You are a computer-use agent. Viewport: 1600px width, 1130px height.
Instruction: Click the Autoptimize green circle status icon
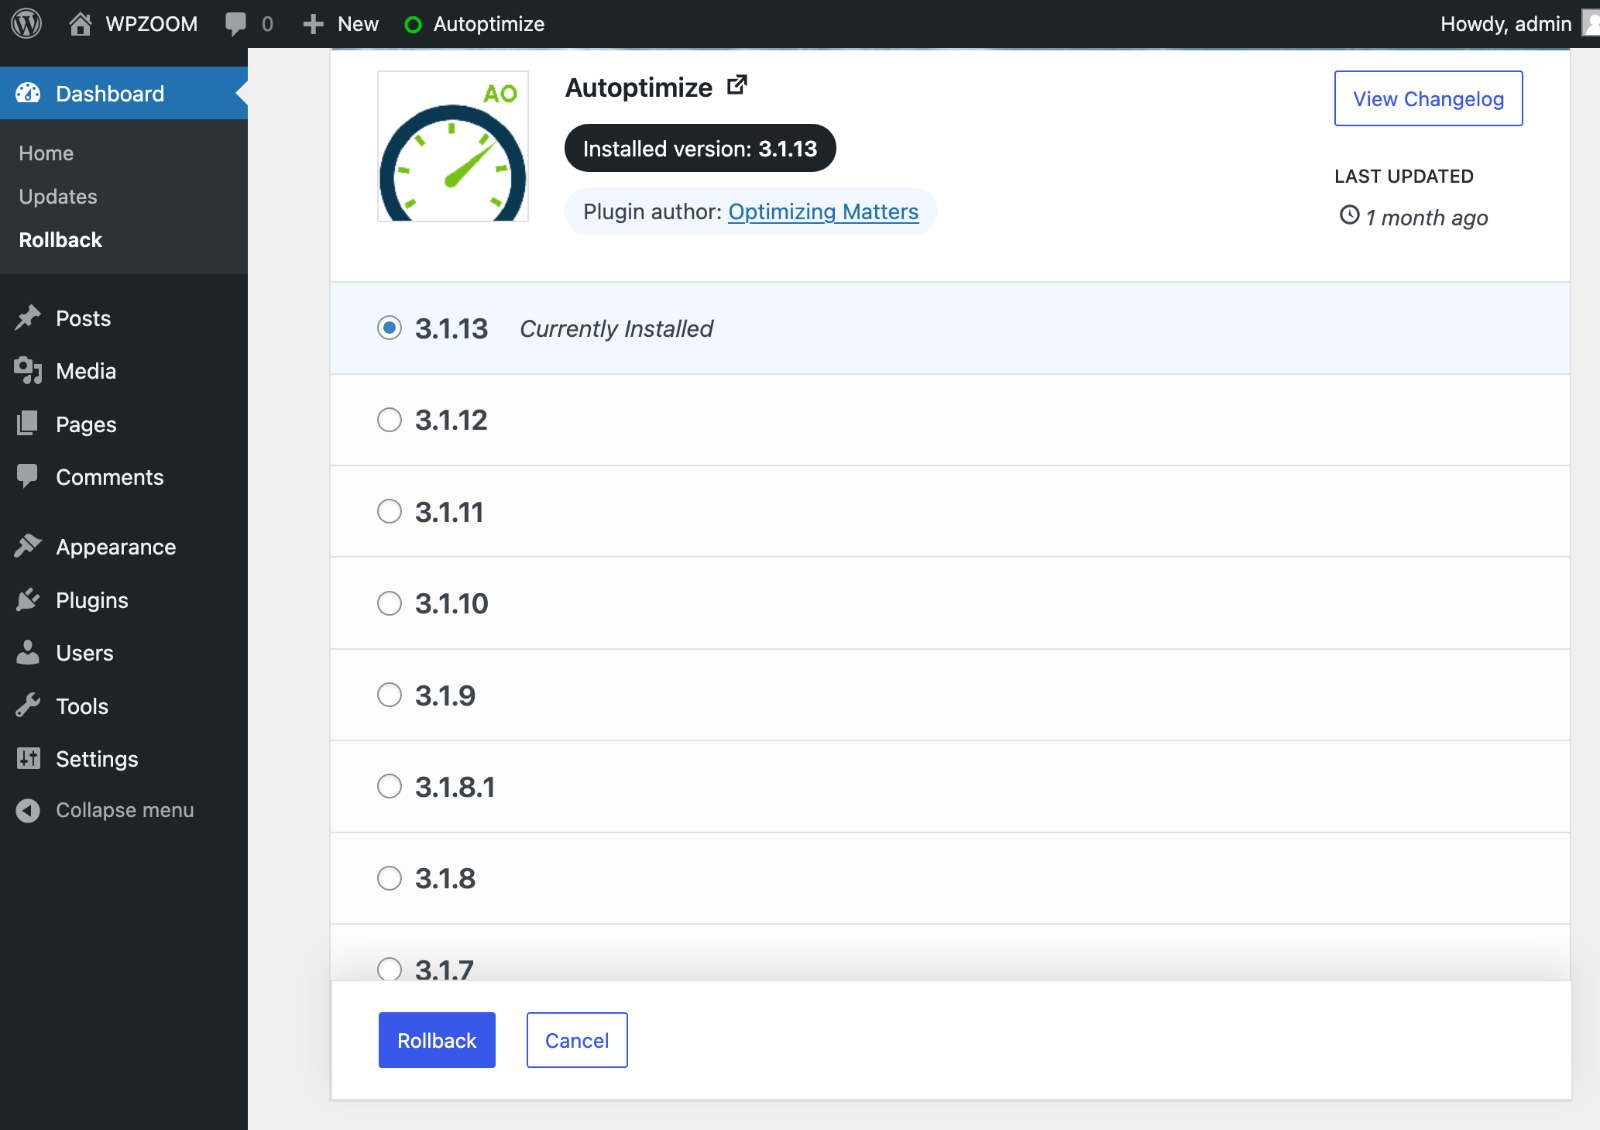pyautogui.click(x=413, y=25)
